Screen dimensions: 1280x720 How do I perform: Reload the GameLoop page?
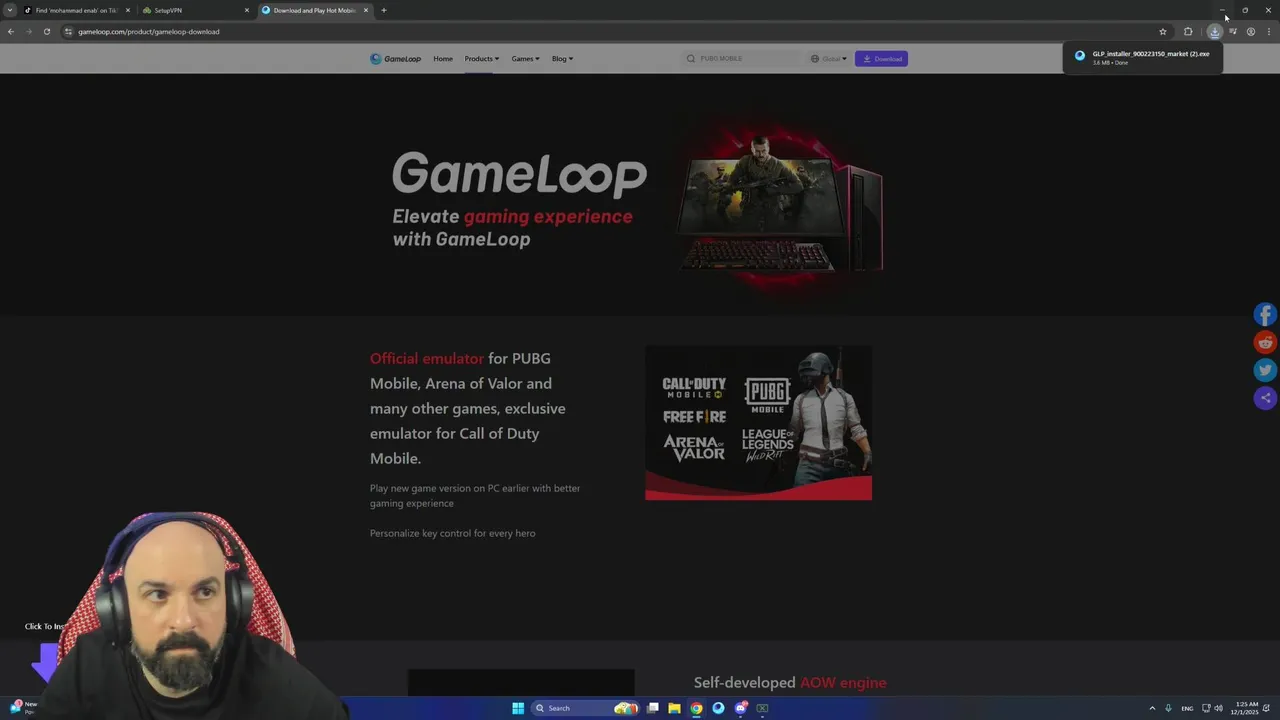[x=46, y=31]
